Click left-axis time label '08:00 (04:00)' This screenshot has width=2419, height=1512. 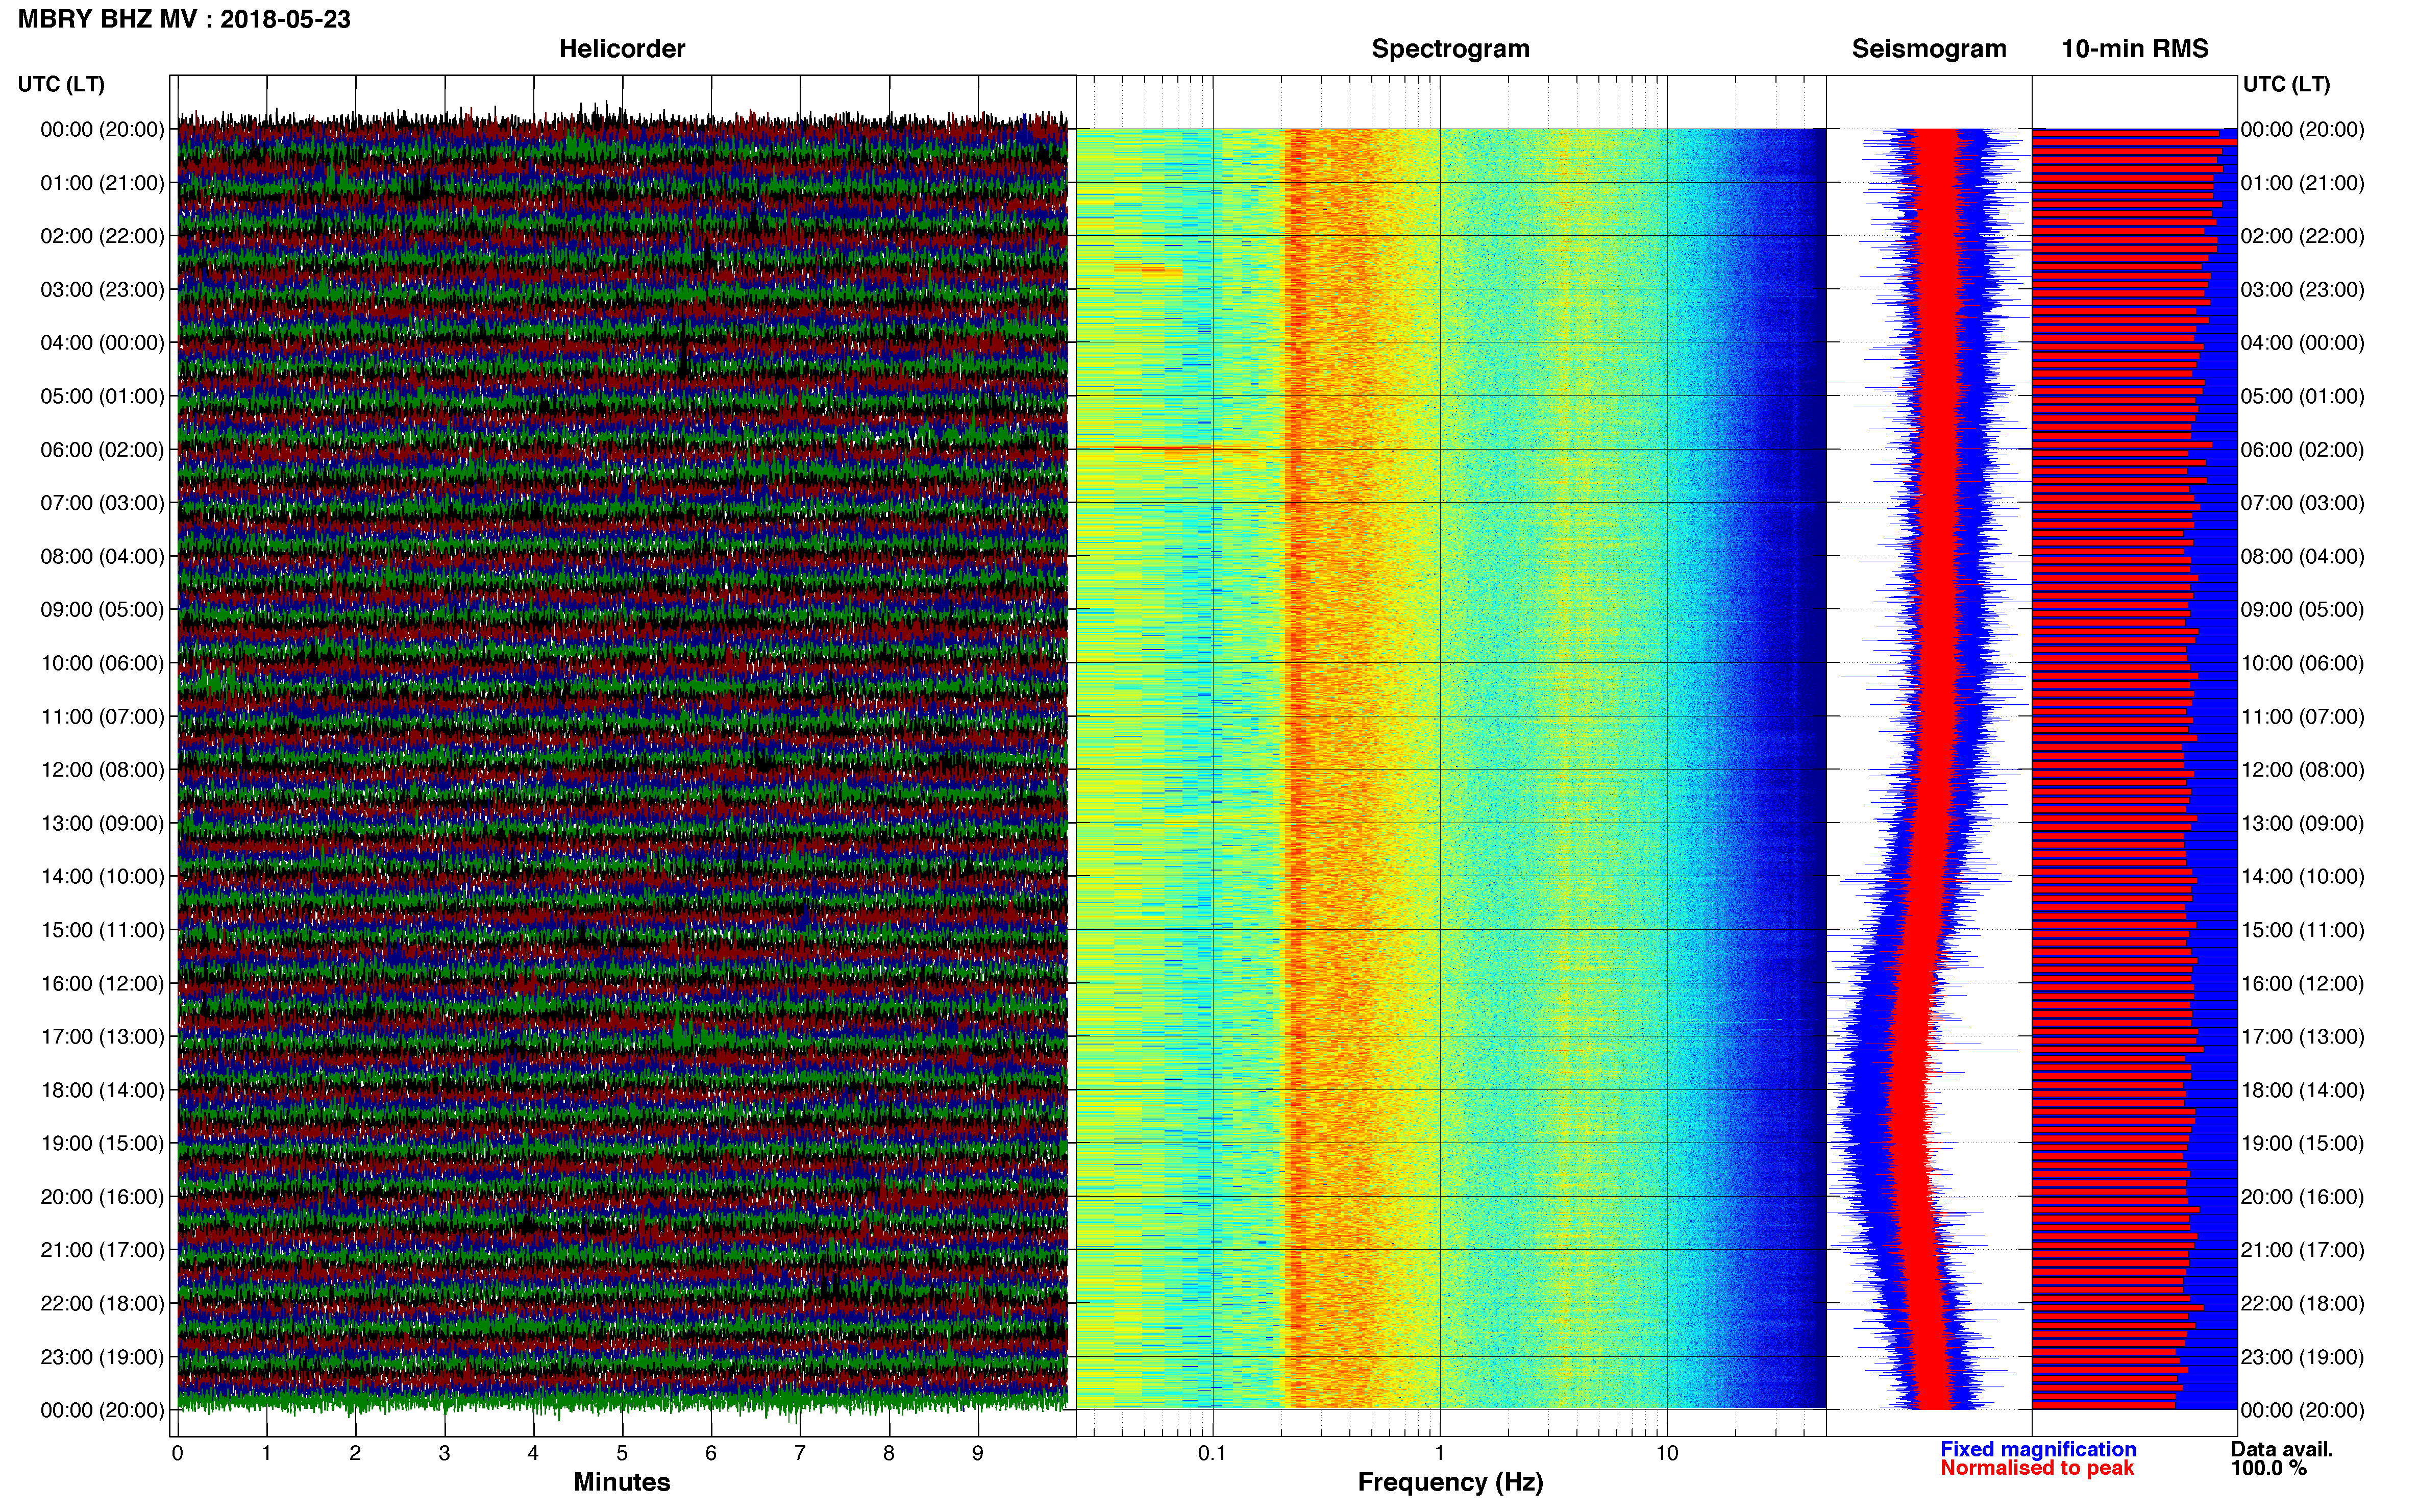click(x=102, y=556)
